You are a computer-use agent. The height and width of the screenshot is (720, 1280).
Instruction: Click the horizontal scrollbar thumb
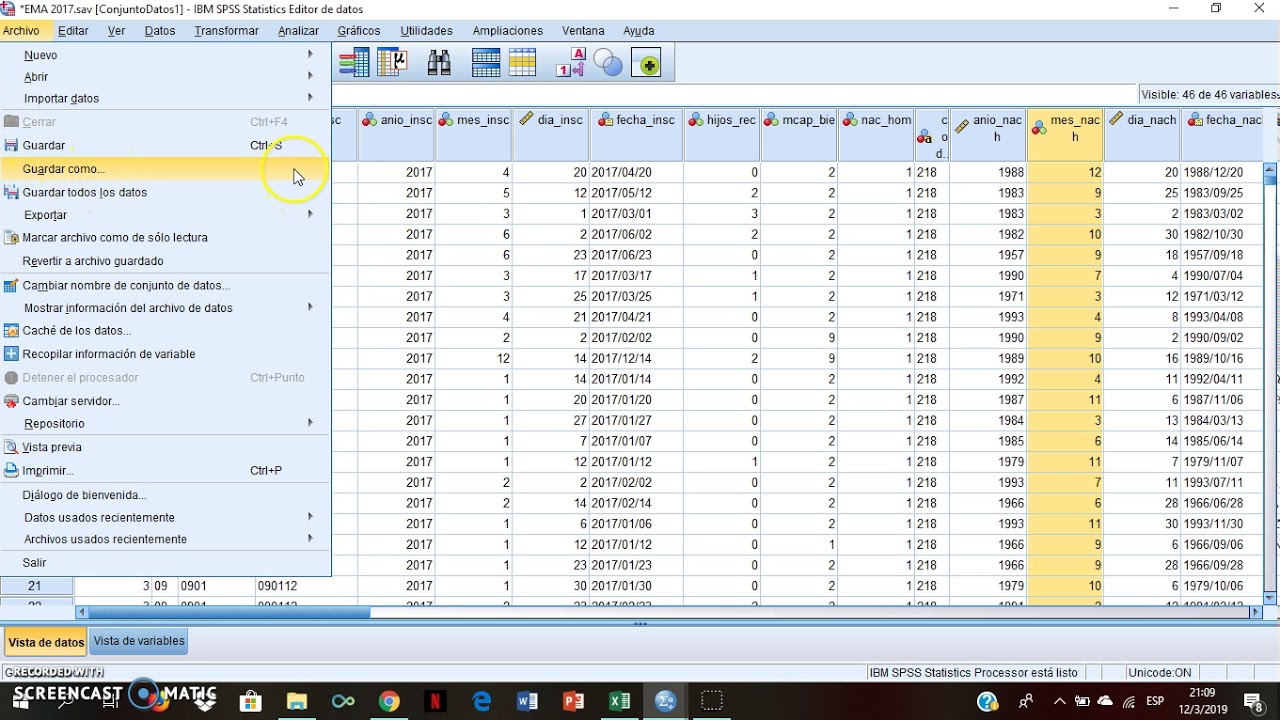point(228,612)
